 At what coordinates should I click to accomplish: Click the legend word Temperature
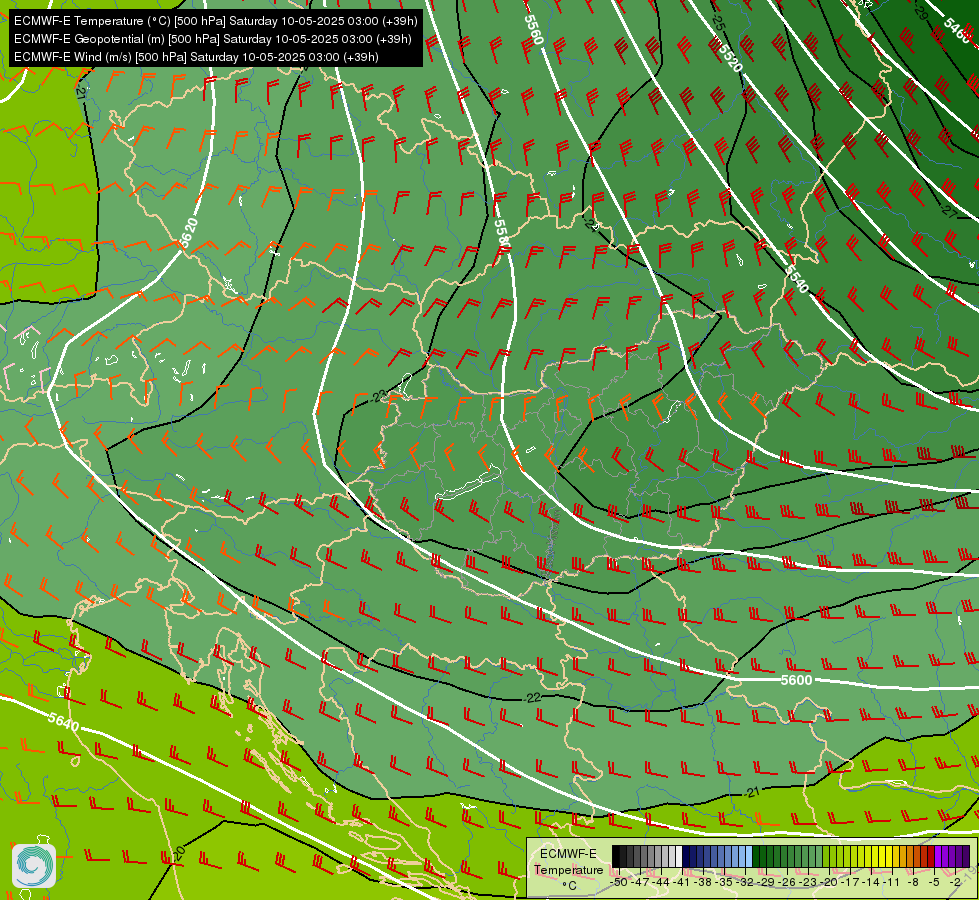point(568,870)
